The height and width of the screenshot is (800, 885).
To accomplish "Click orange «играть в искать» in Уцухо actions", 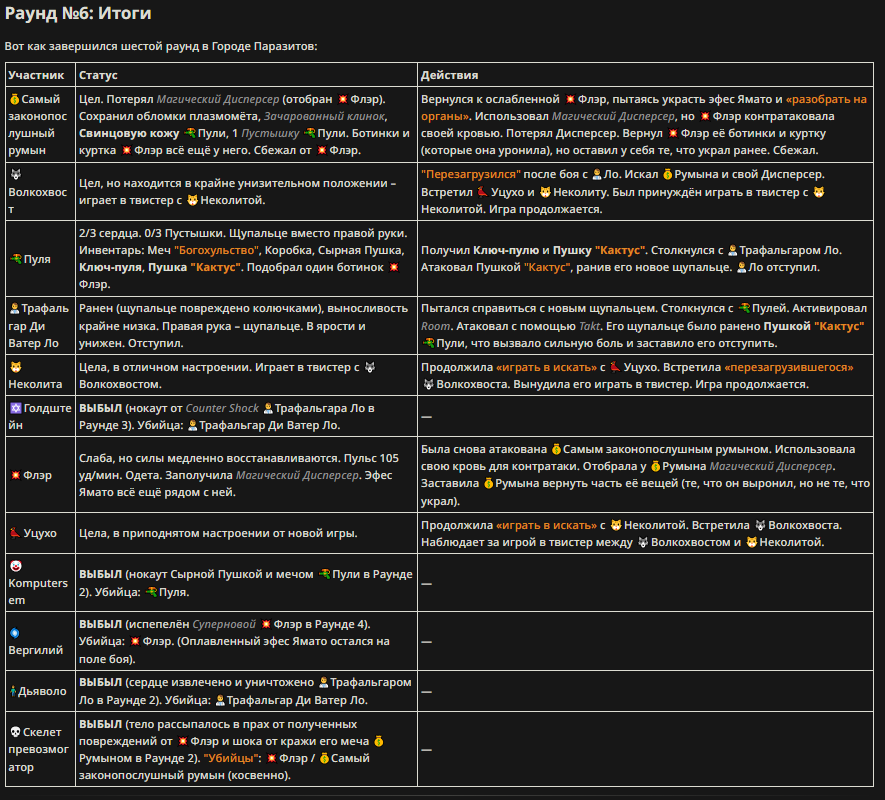I will (546, 526).
